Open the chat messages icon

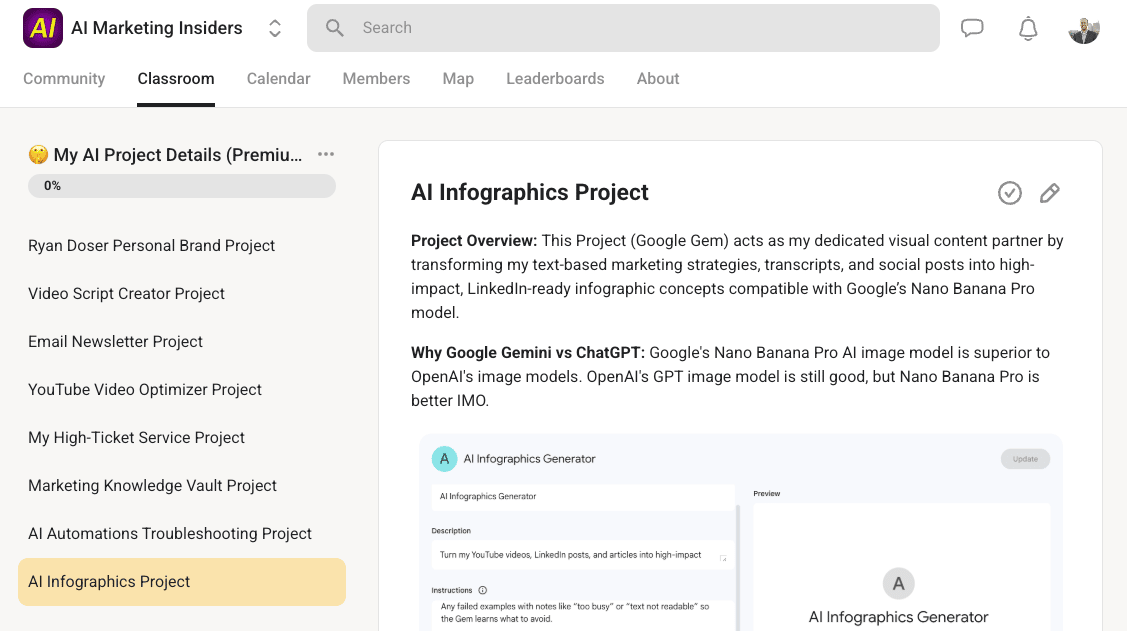pos(972,28)
